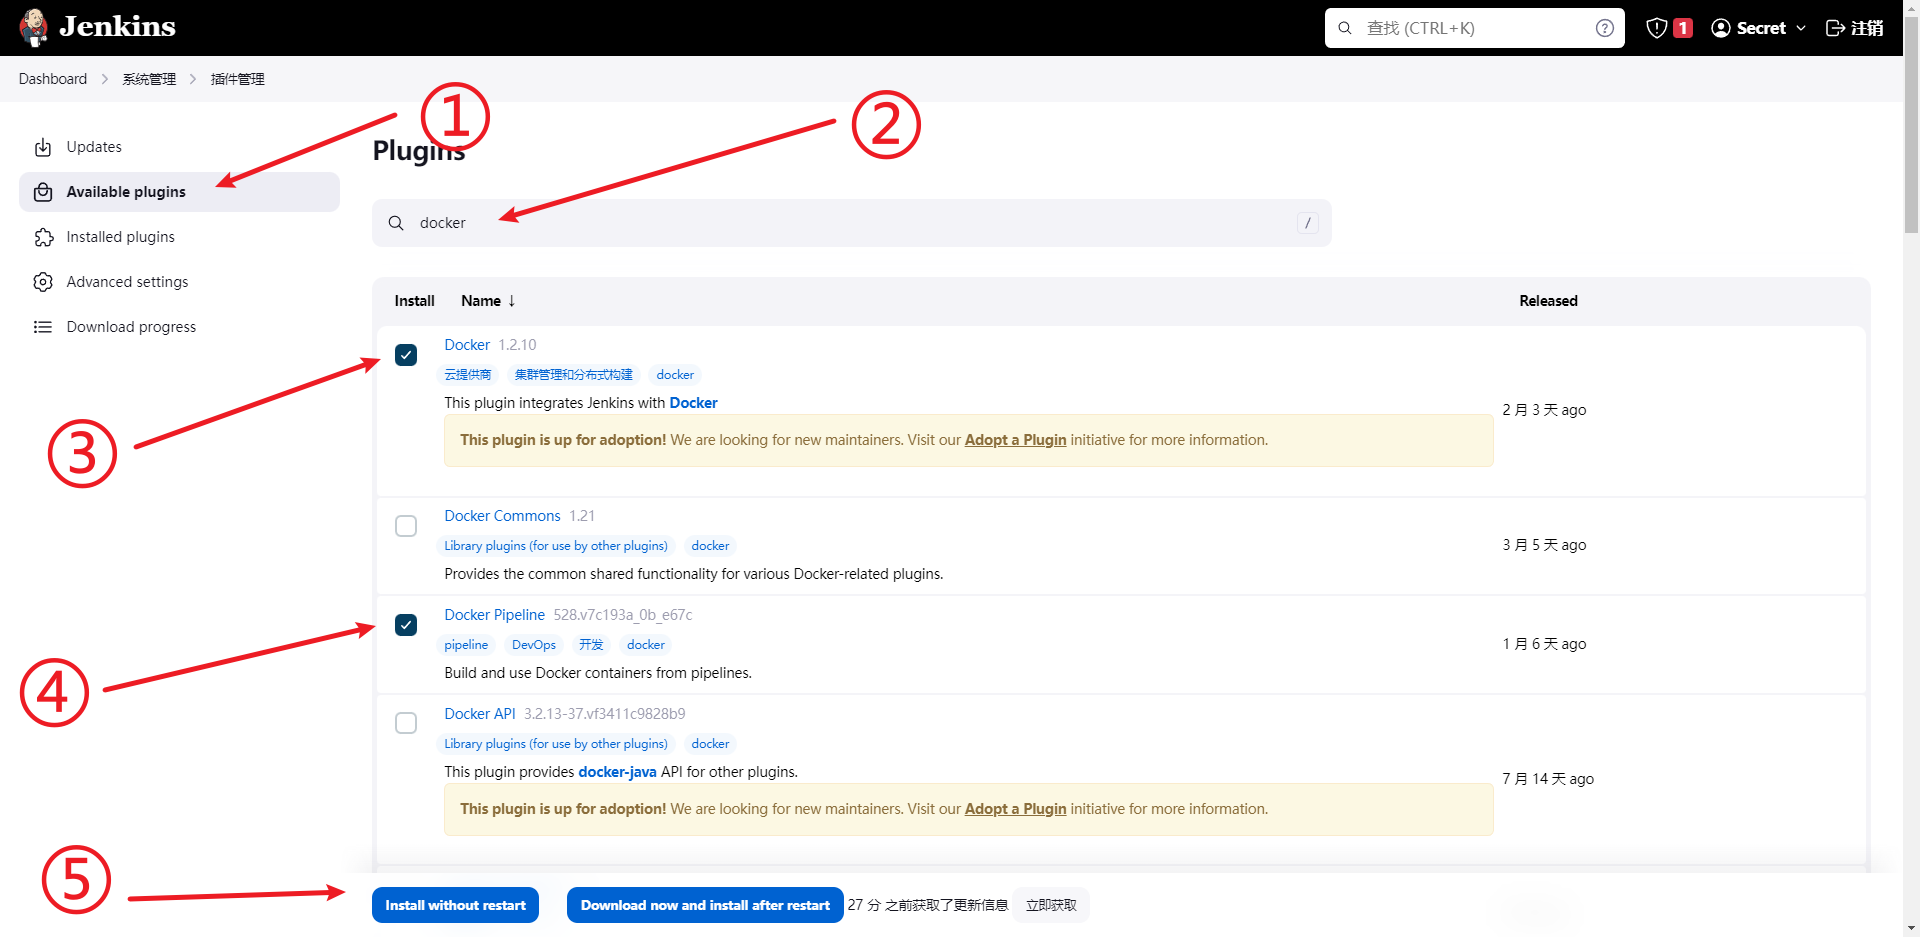Screen dimensions: 1920x937
Task: Open the Jenkins home title link
Action: click(117, 27)
